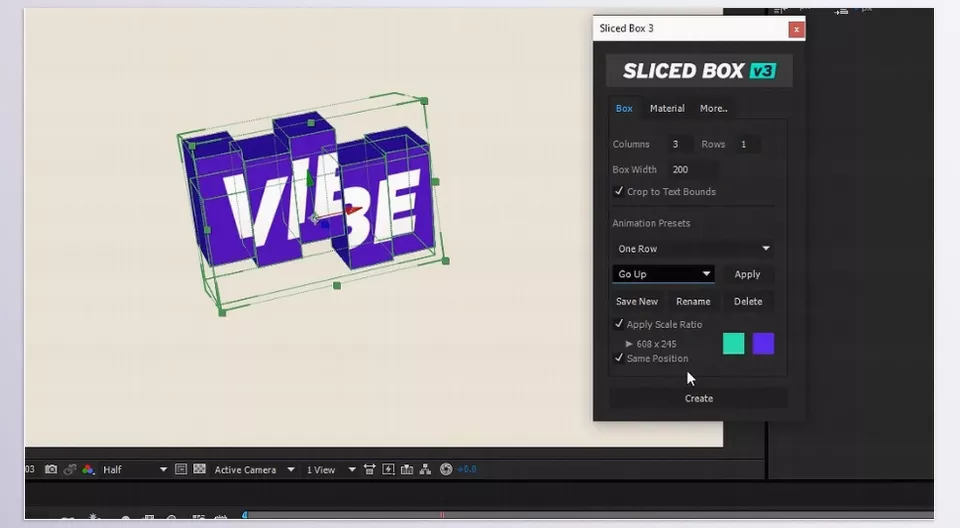
Task: Click the Delete preset button
Action: [748, 301]
